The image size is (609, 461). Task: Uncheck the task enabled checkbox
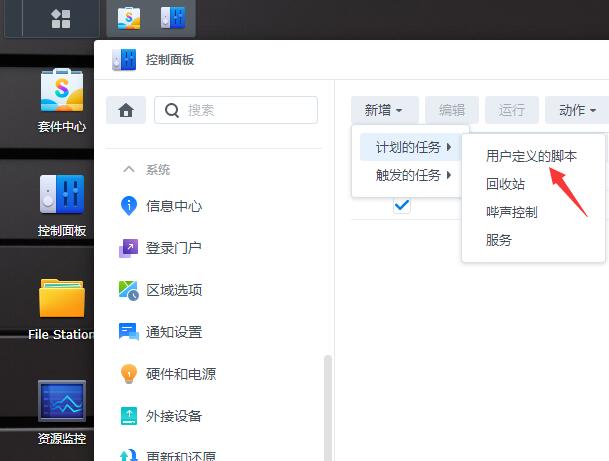402,205
